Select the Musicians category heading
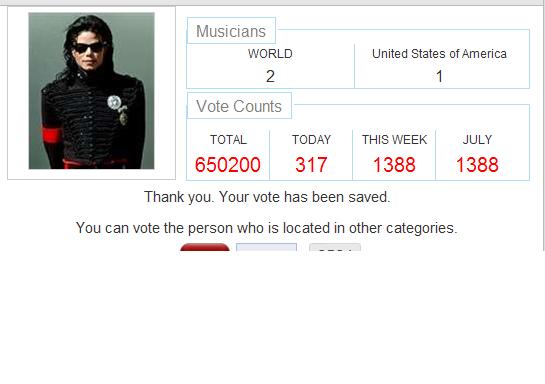545x384 pixels. tap(231, 31)
